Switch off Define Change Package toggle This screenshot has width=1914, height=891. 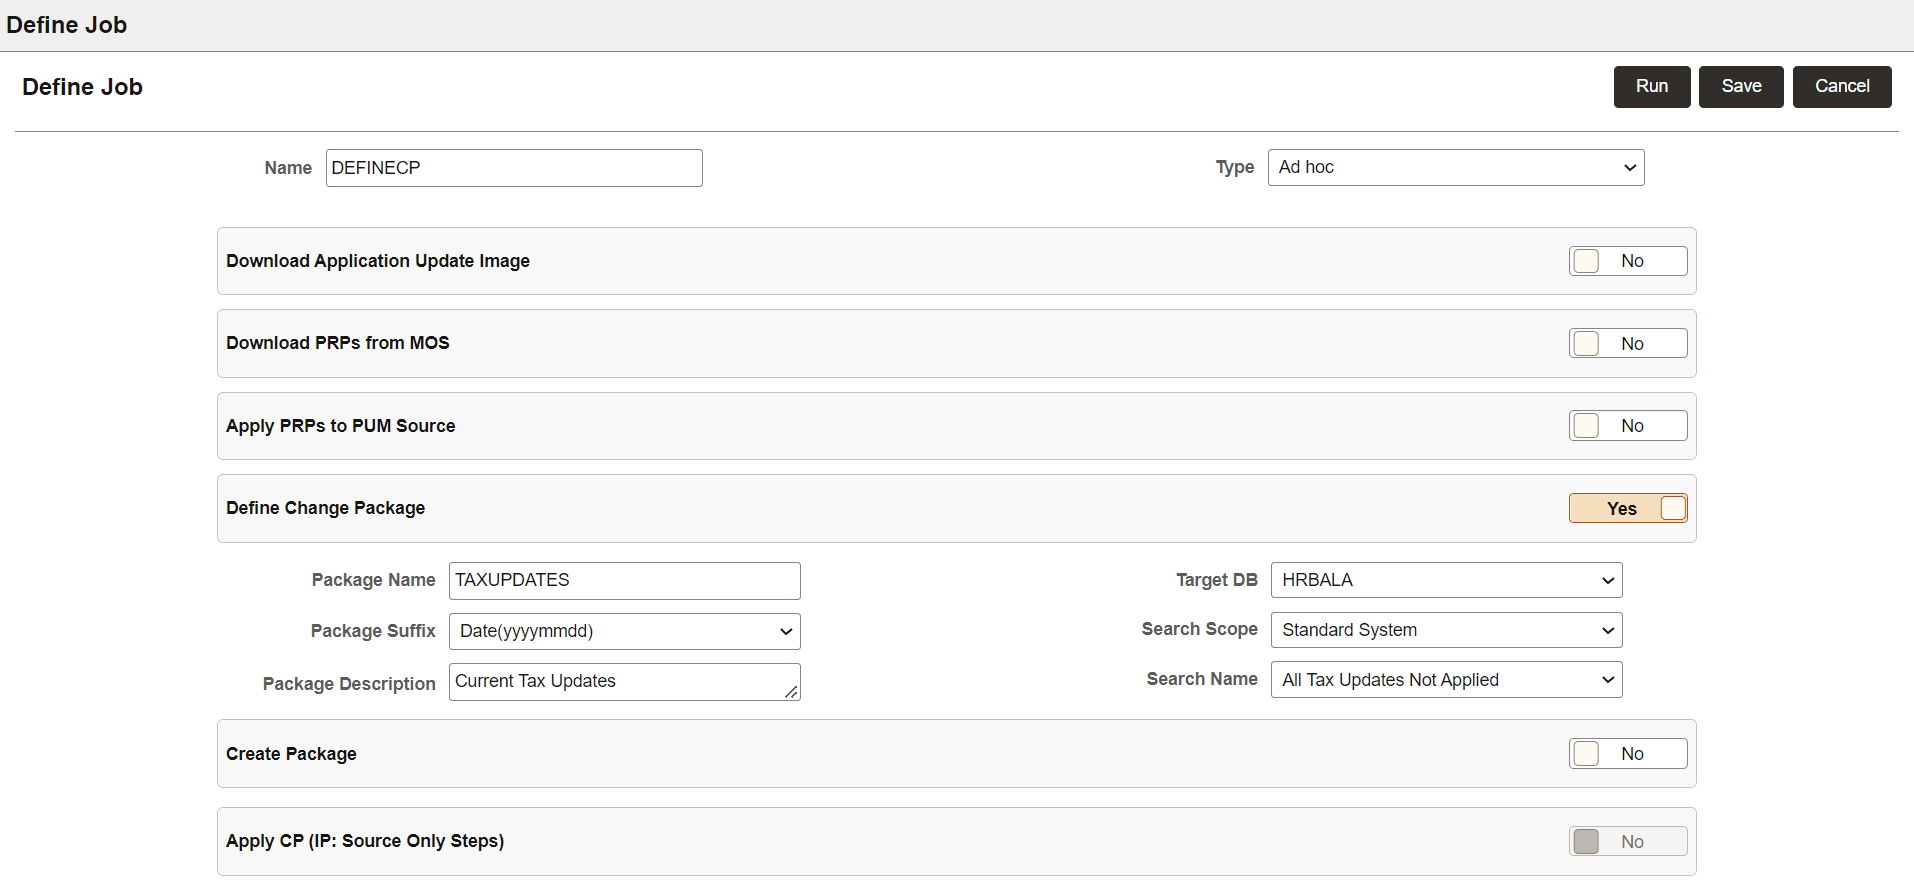click(x=1627, y=508)
